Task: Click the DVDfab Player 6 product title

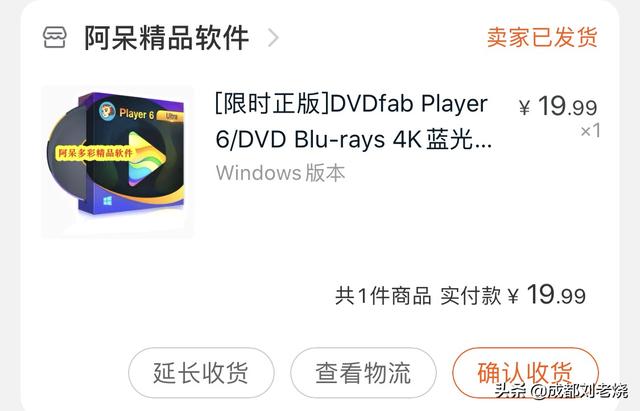Action: click(x=353, y=121)
